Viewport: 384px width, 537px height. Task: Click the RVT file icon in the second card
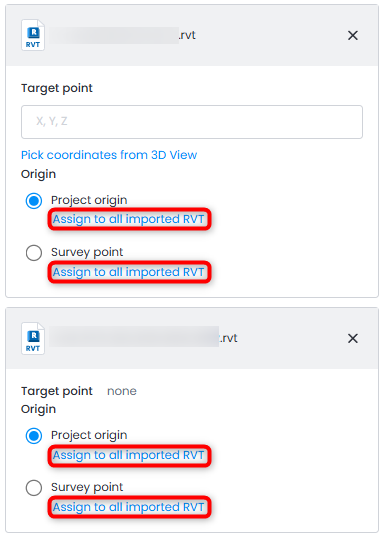coord(33,339)
